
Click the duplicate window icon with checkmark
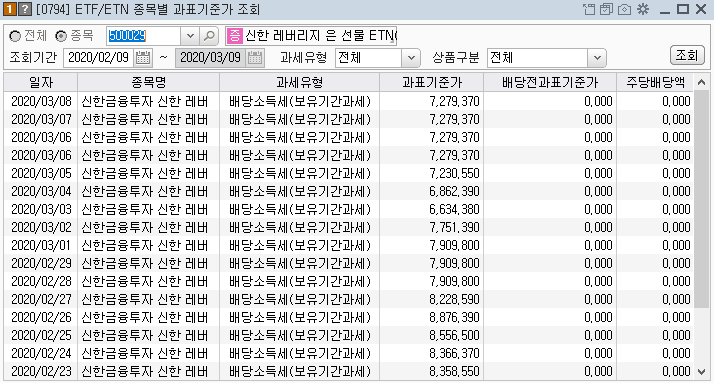pos(607,9)
